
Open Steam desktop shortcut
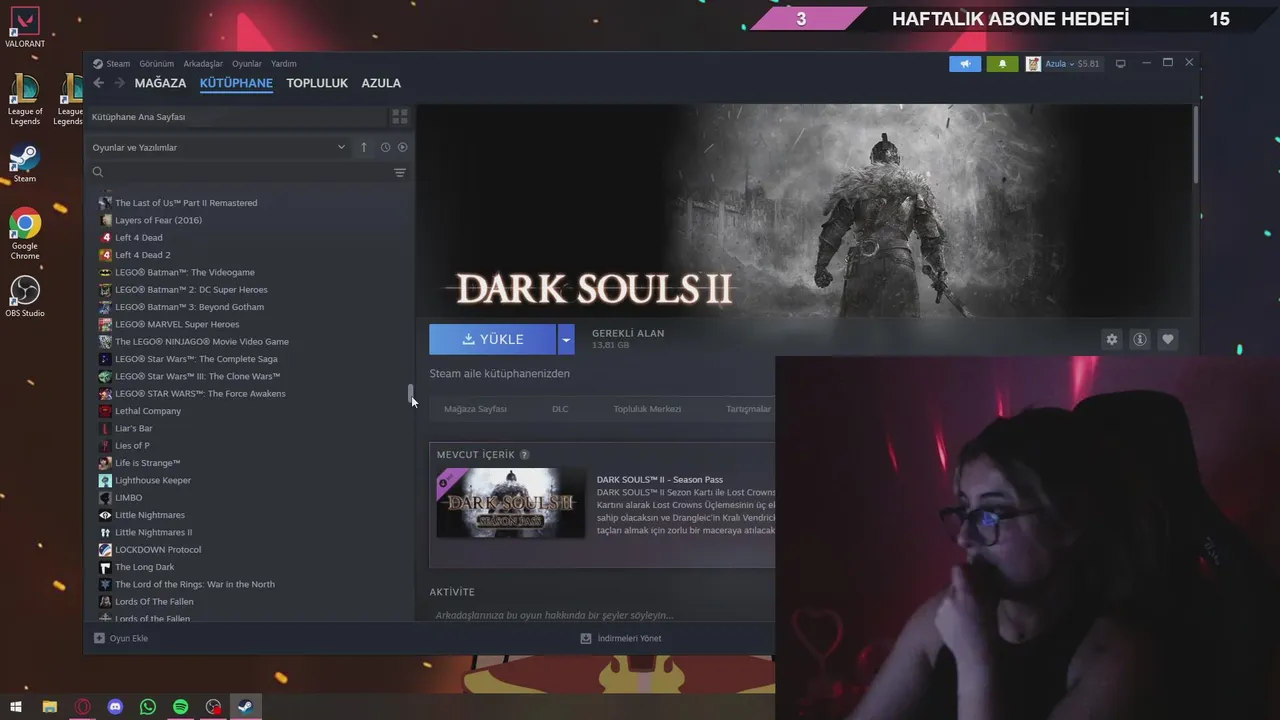(x=25, y=164)
